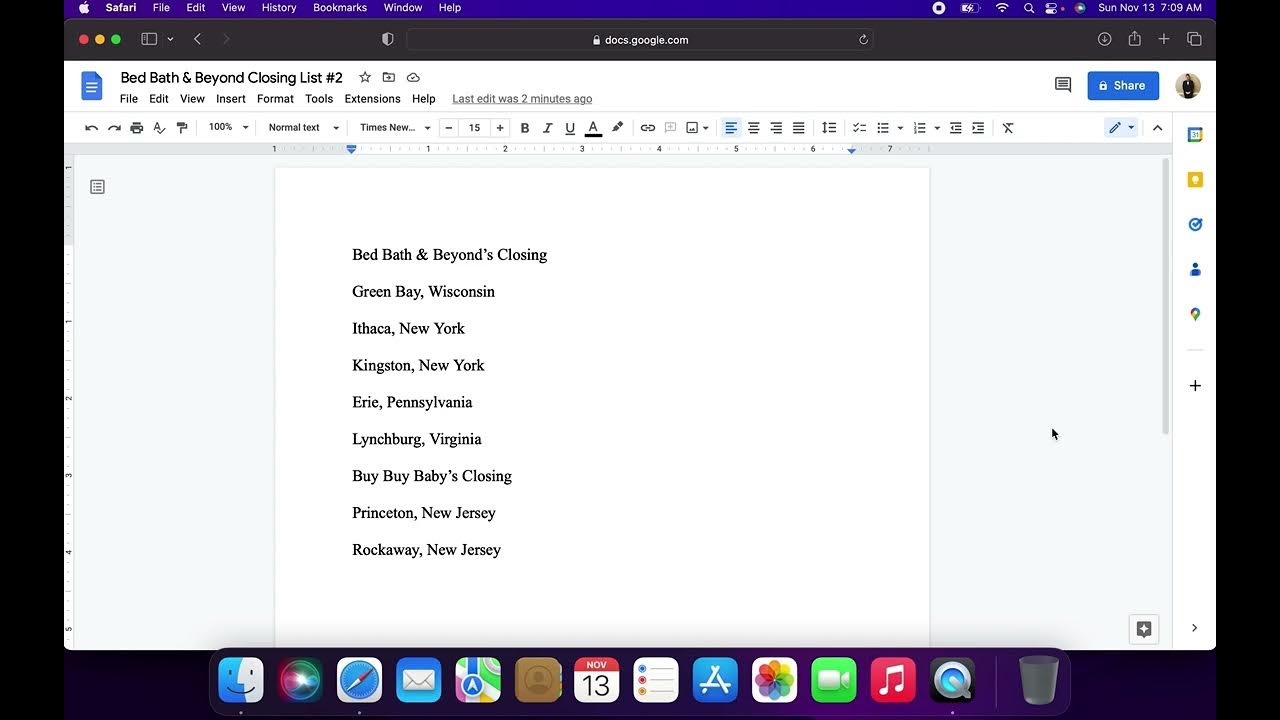Open the Normal text style dropdown
The width and height of the screenshot is (1280, 720).
pos(304,128)
